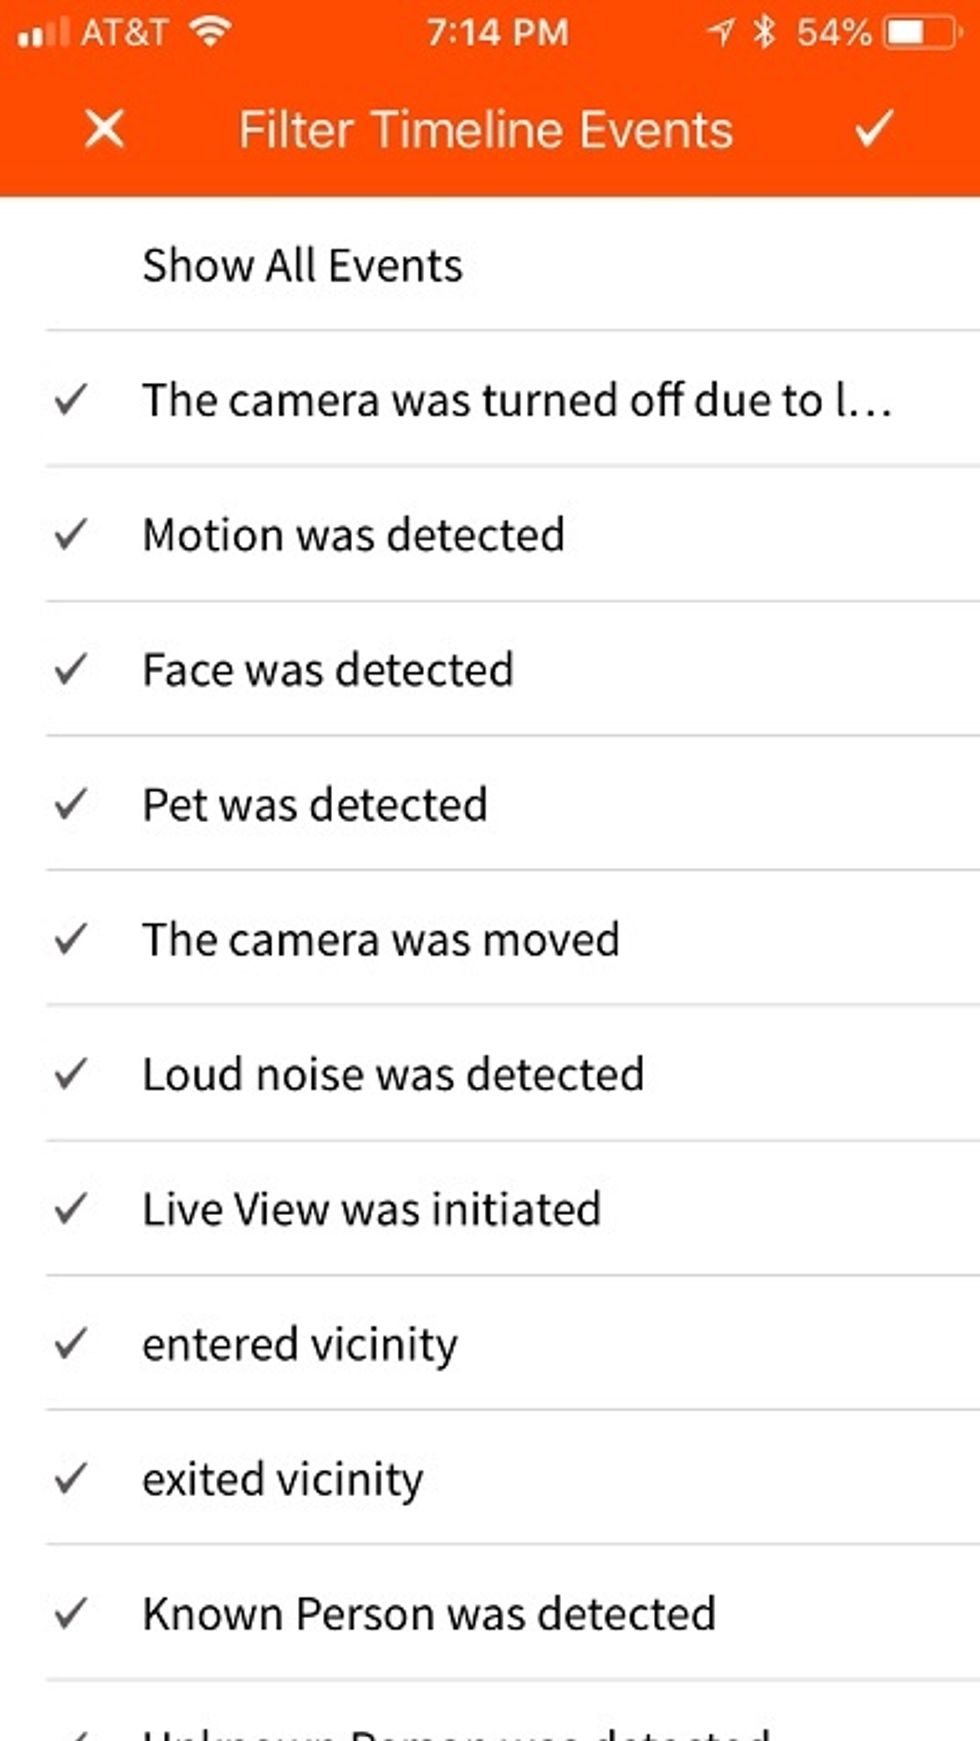Uncheck the camera was turned off event

(x=71, y=400)
